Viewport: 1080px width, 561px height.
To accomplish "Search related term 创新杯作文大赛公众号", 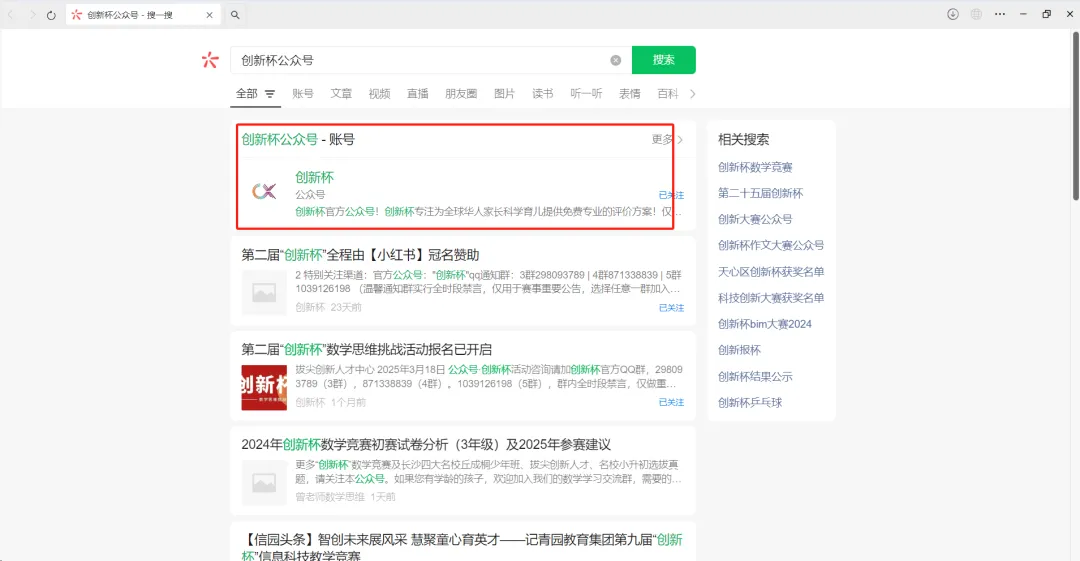I will tap(771, 245).
